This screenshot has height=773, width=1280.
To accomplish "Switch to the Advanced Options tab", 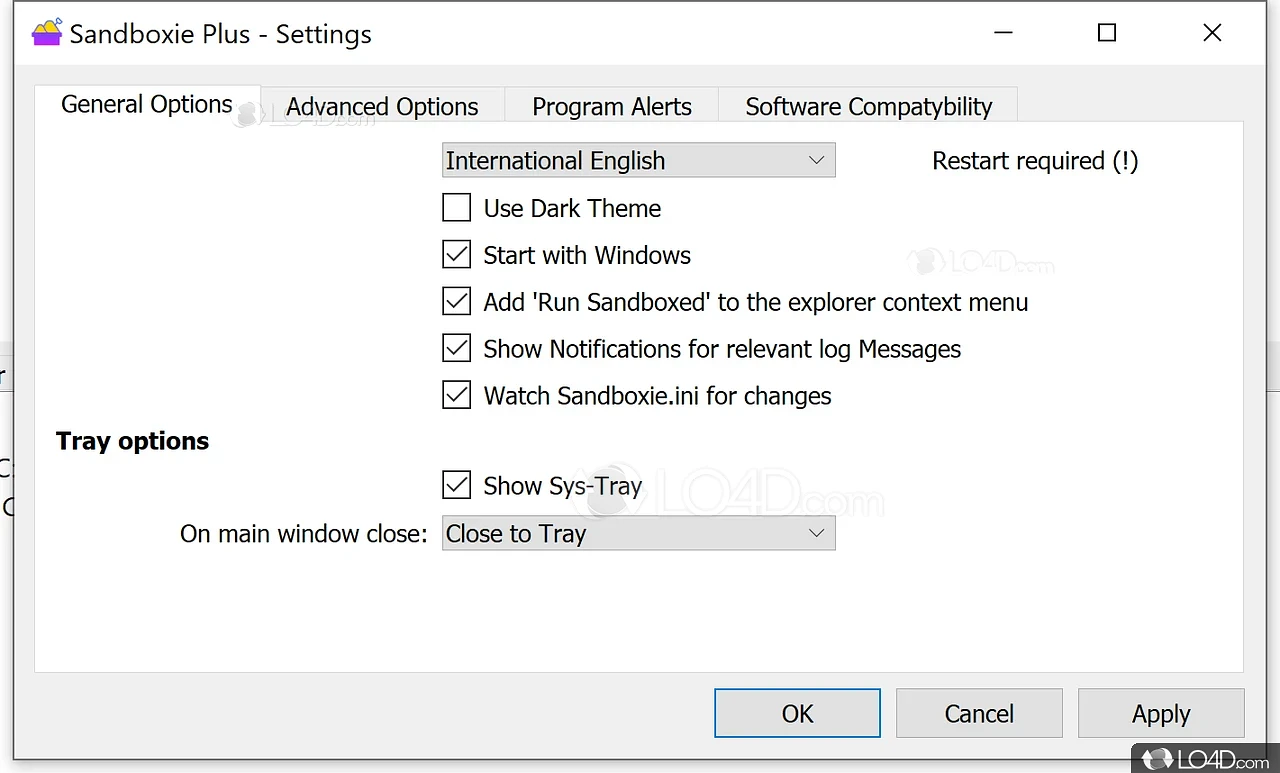I will pos(381,106).
